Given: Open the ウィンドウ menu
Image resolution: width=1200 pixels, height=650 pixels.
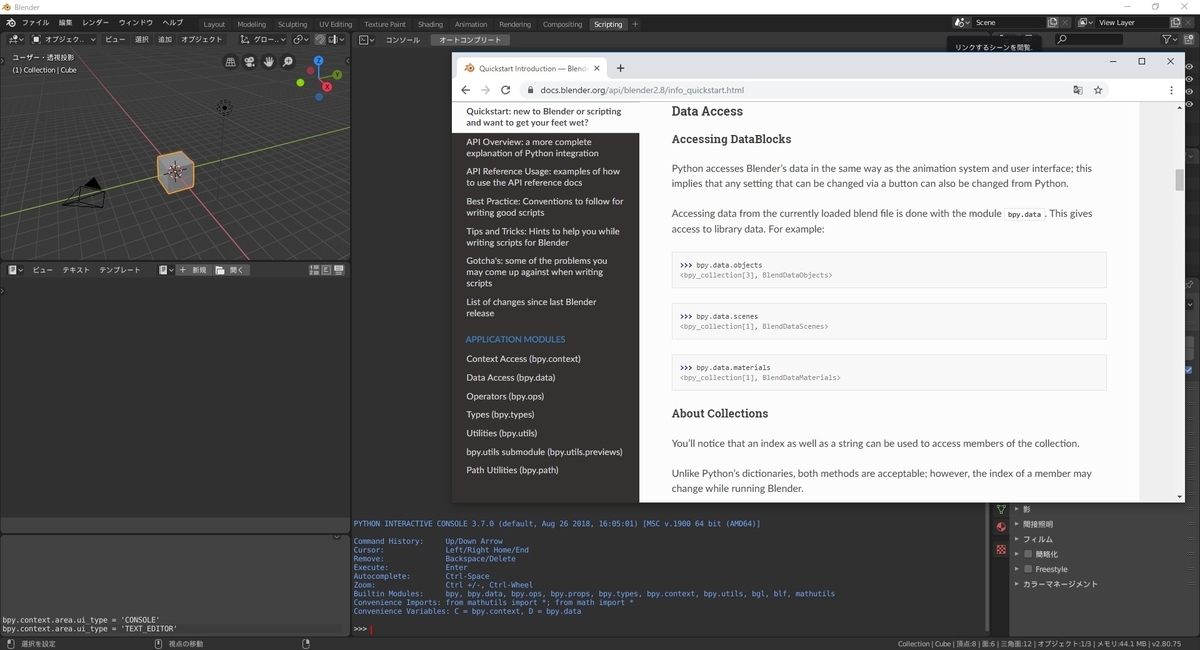Looking at the screenshot, I should pyautogui.click(x=136, y=23).
